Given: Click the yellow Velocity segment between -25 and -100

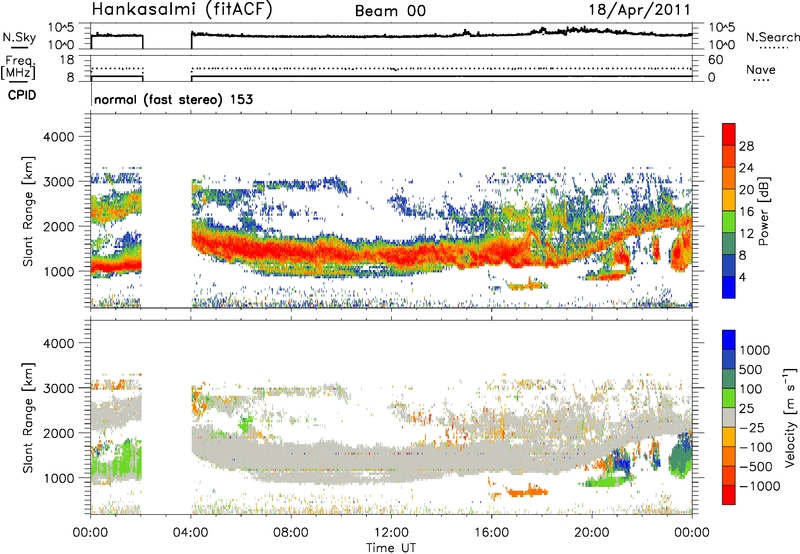Looking at the screenshot, I should coord(729,437).
